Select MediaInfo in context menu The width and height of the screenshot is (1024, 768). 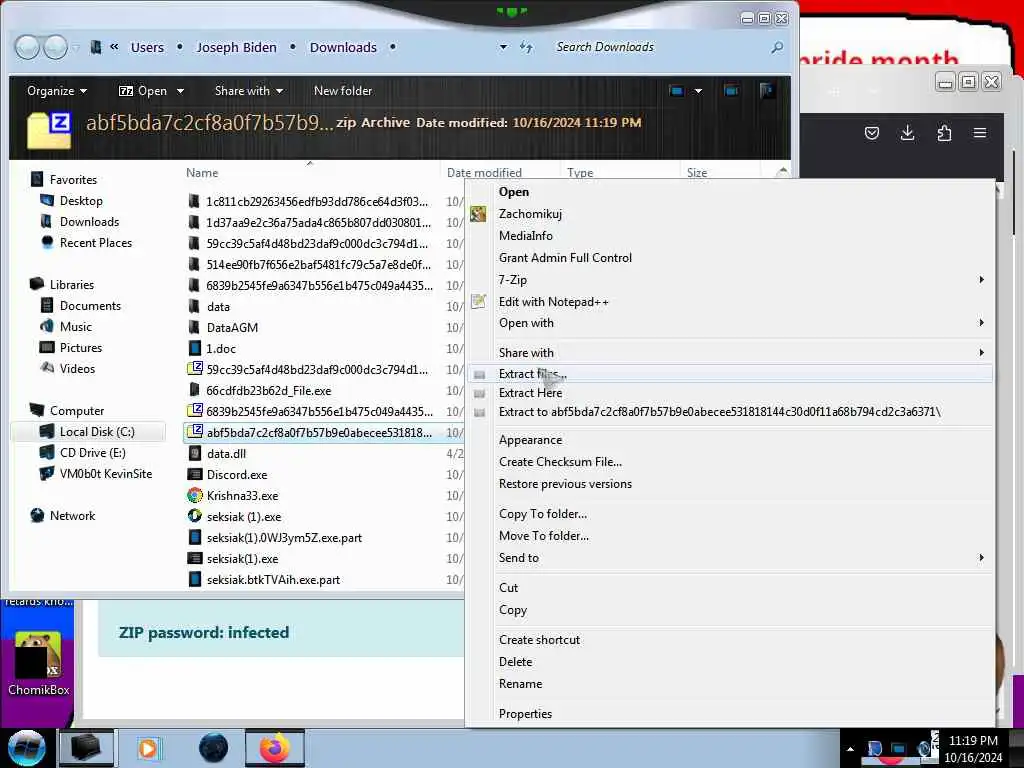coord(729,235)
